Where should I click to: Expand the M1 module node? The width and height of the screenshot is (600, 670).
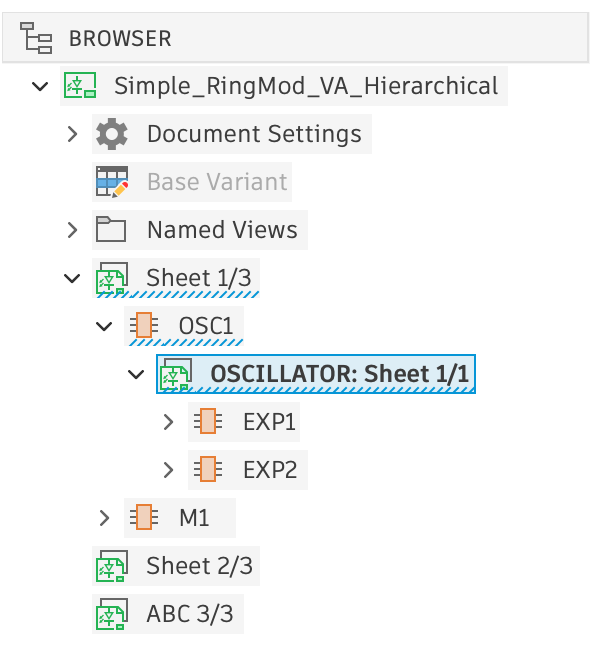point(105,518)
